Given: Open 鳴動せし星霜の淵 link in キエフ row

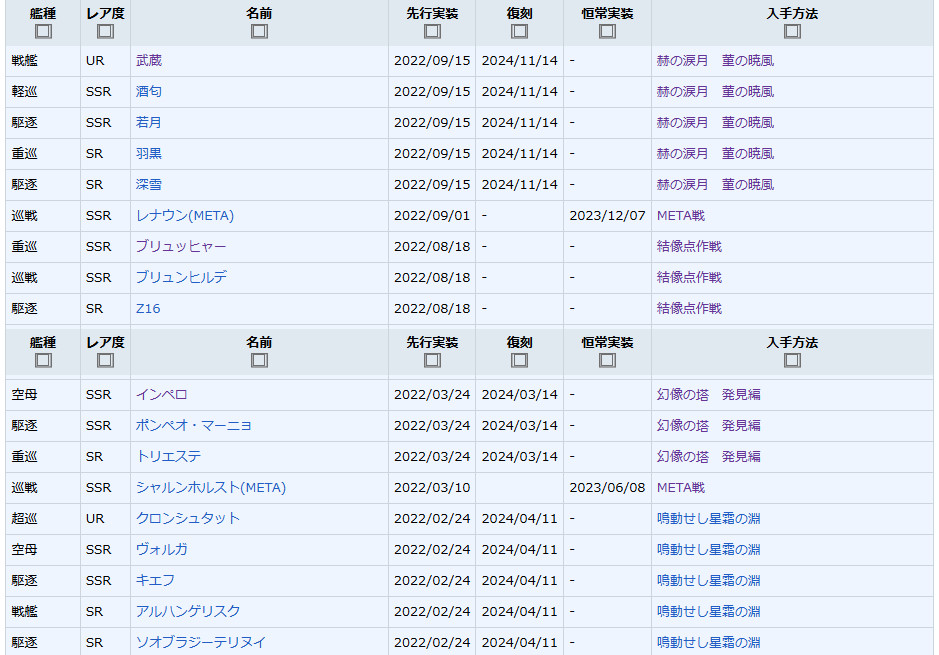Looking at the screenshot, I should click(x=708, y=581).
